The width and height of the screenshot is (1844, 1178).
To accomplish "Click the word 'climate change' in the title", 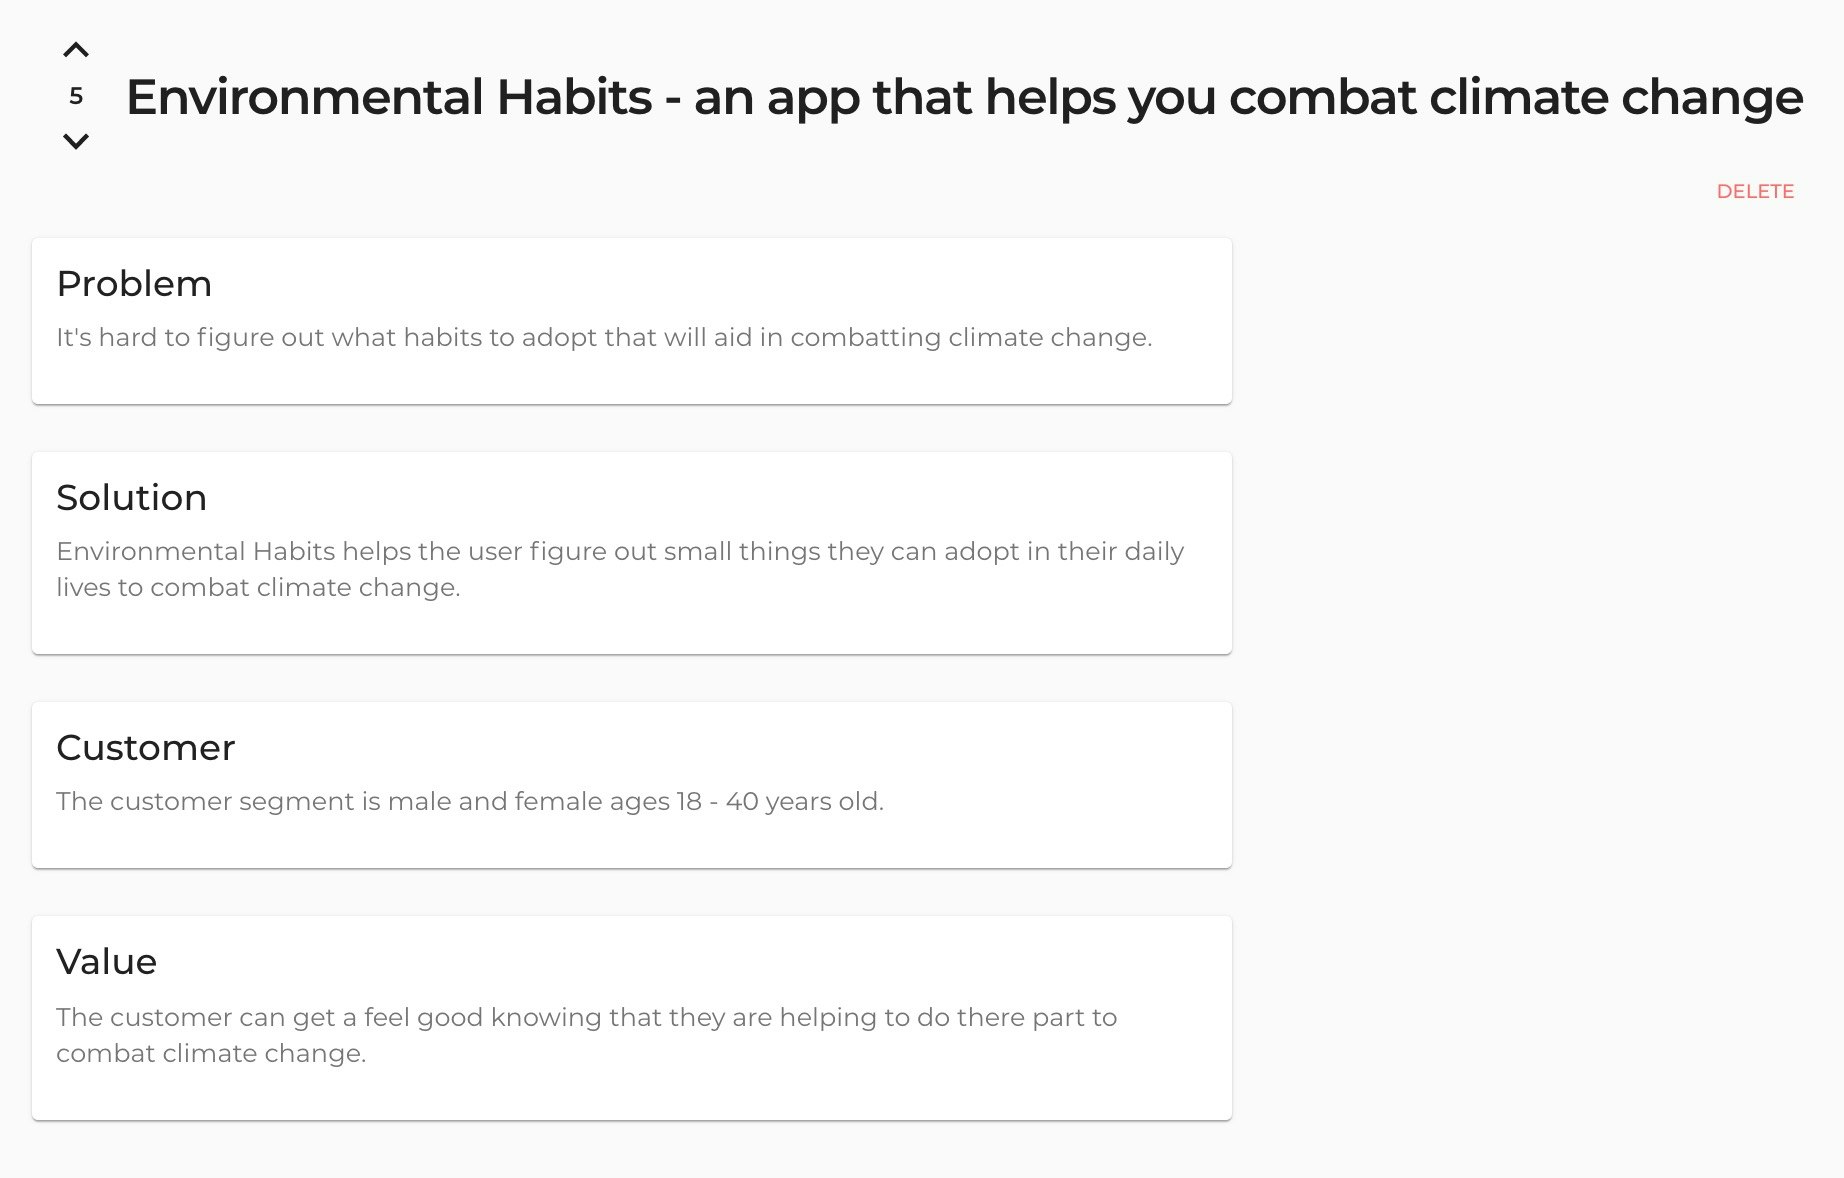I will pos(1616,97).
